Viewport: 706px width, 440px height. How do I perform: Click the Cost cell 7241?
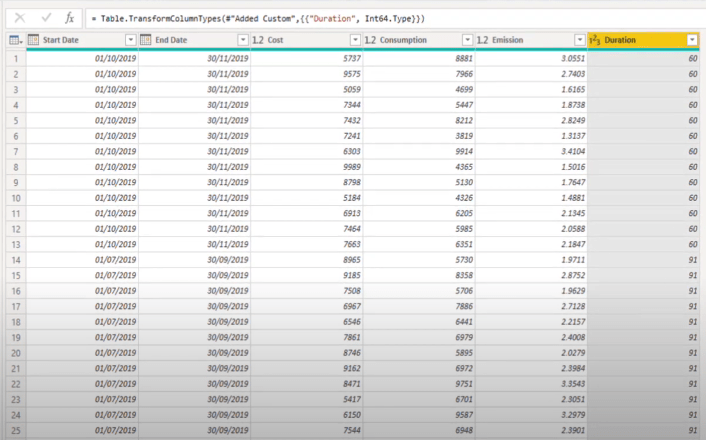click(x=307, y=136)
